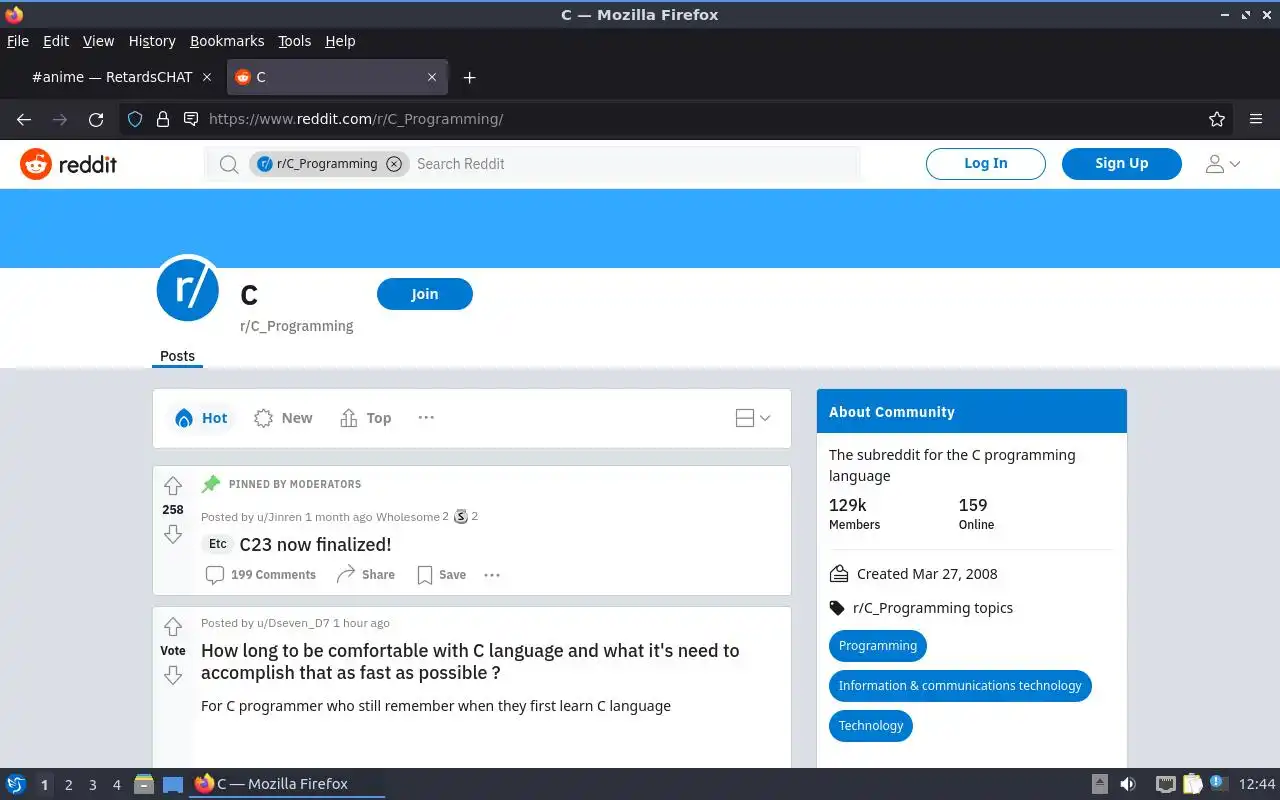Click the site security padlock icon
The width and height of the screenshot is (1280, 800).
(x=163, y=119)
